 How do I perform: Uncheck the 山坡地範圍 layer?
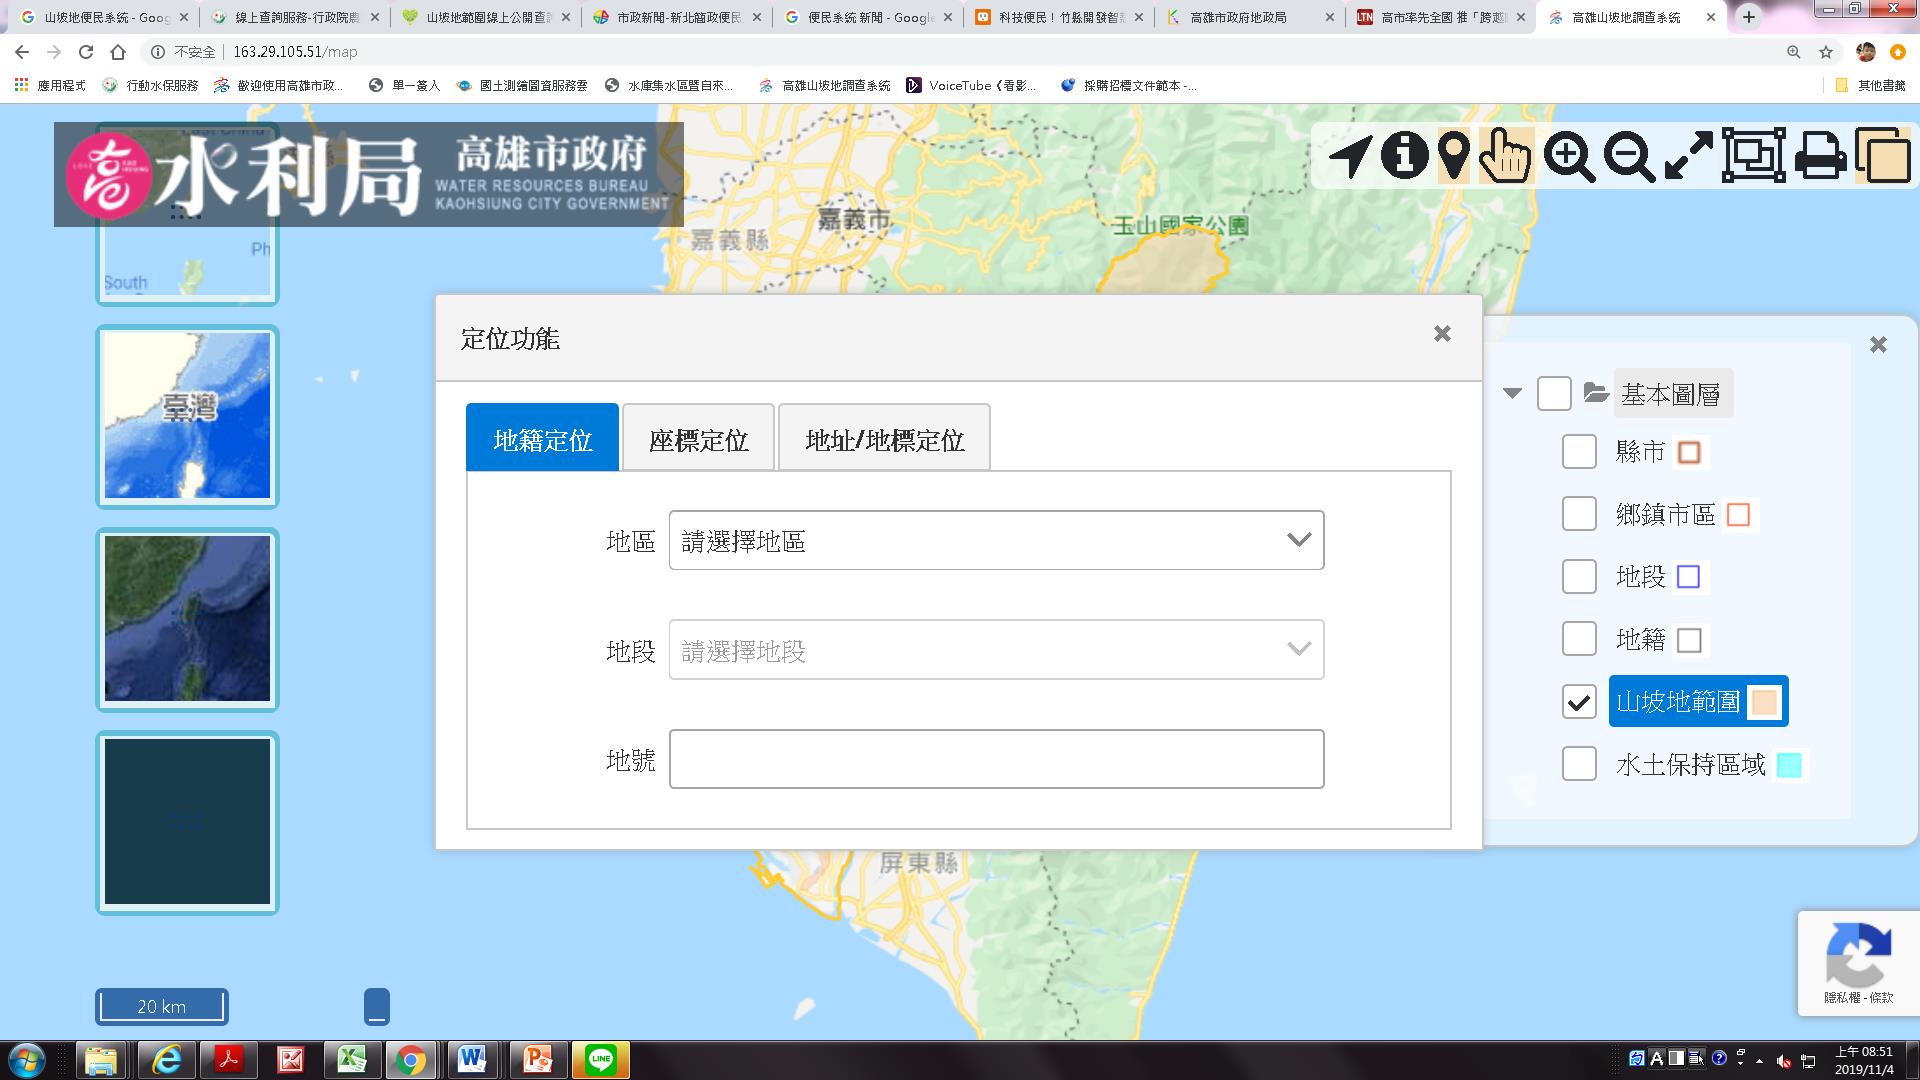tap(1579, 702)
